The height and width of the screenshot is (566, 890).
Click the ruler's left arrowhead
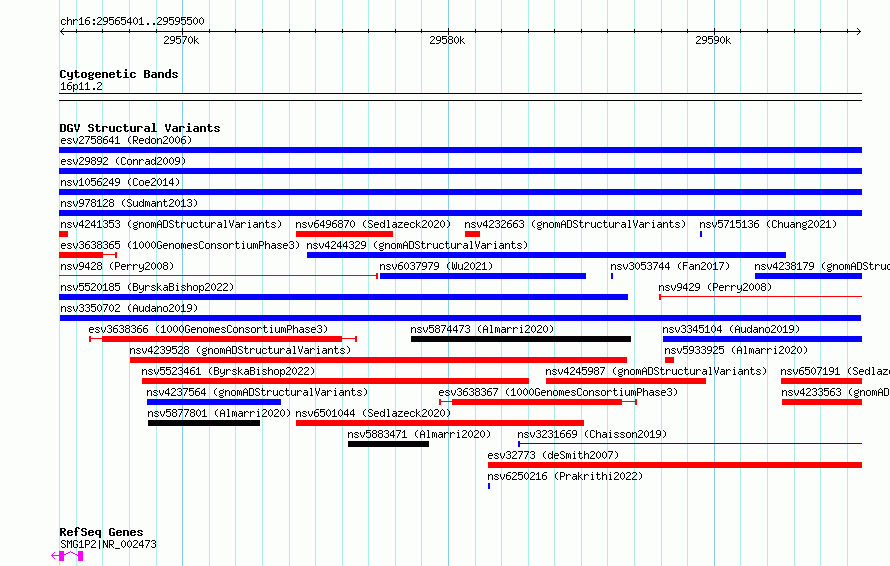tap(62, 32)
